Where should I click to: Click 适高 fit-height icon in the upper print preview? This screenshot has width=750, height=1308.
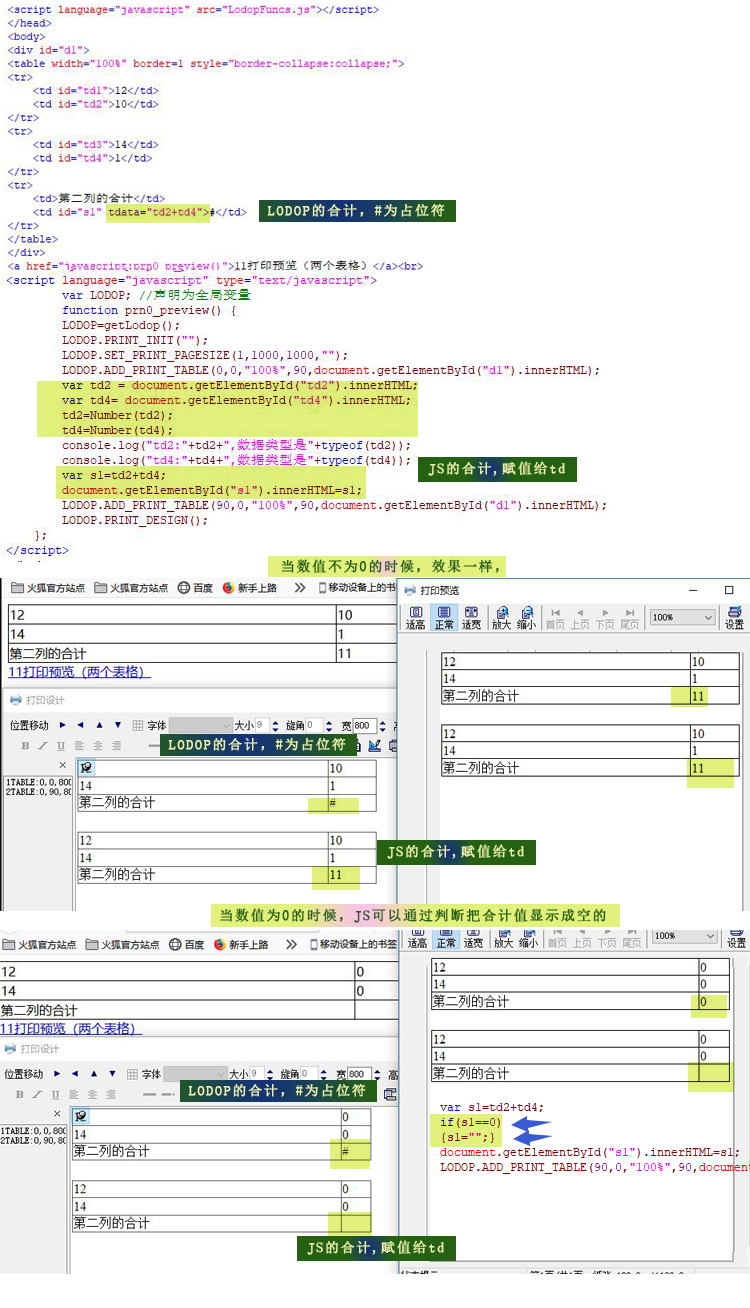(x=415, y=617)
